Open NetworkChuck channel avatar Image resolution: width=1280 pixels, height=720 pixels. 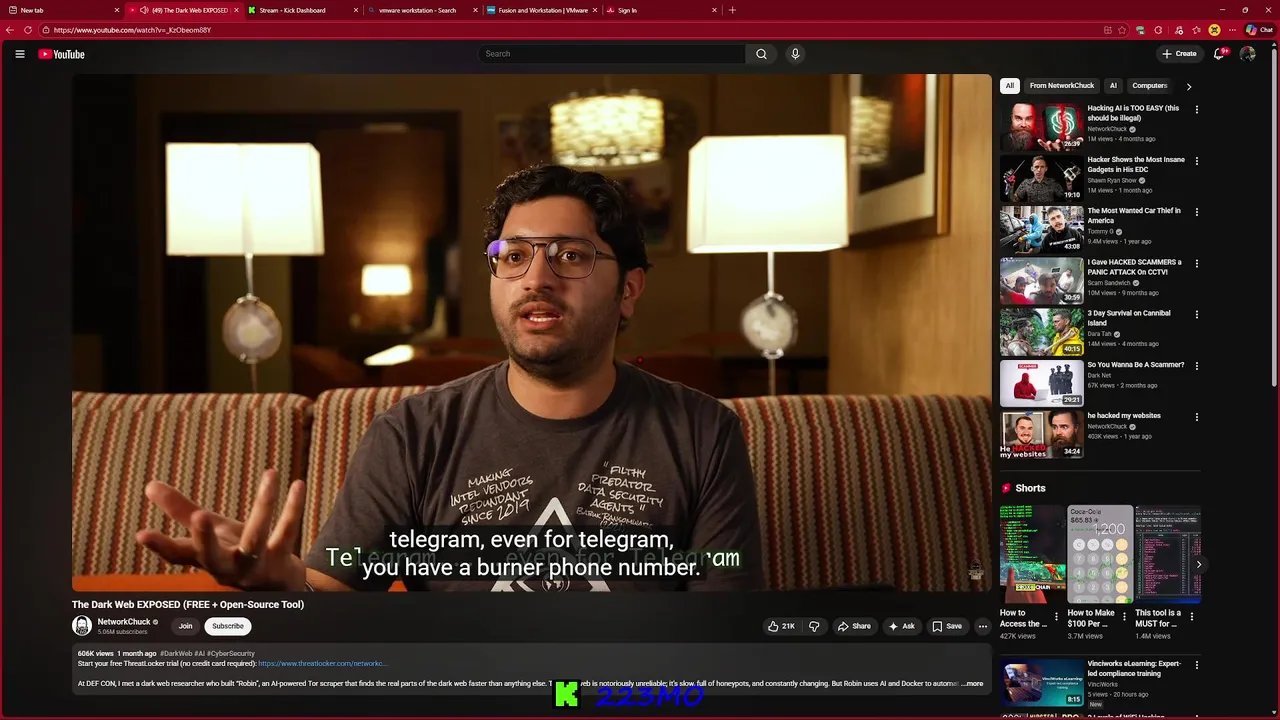click(x=82, y=626)
